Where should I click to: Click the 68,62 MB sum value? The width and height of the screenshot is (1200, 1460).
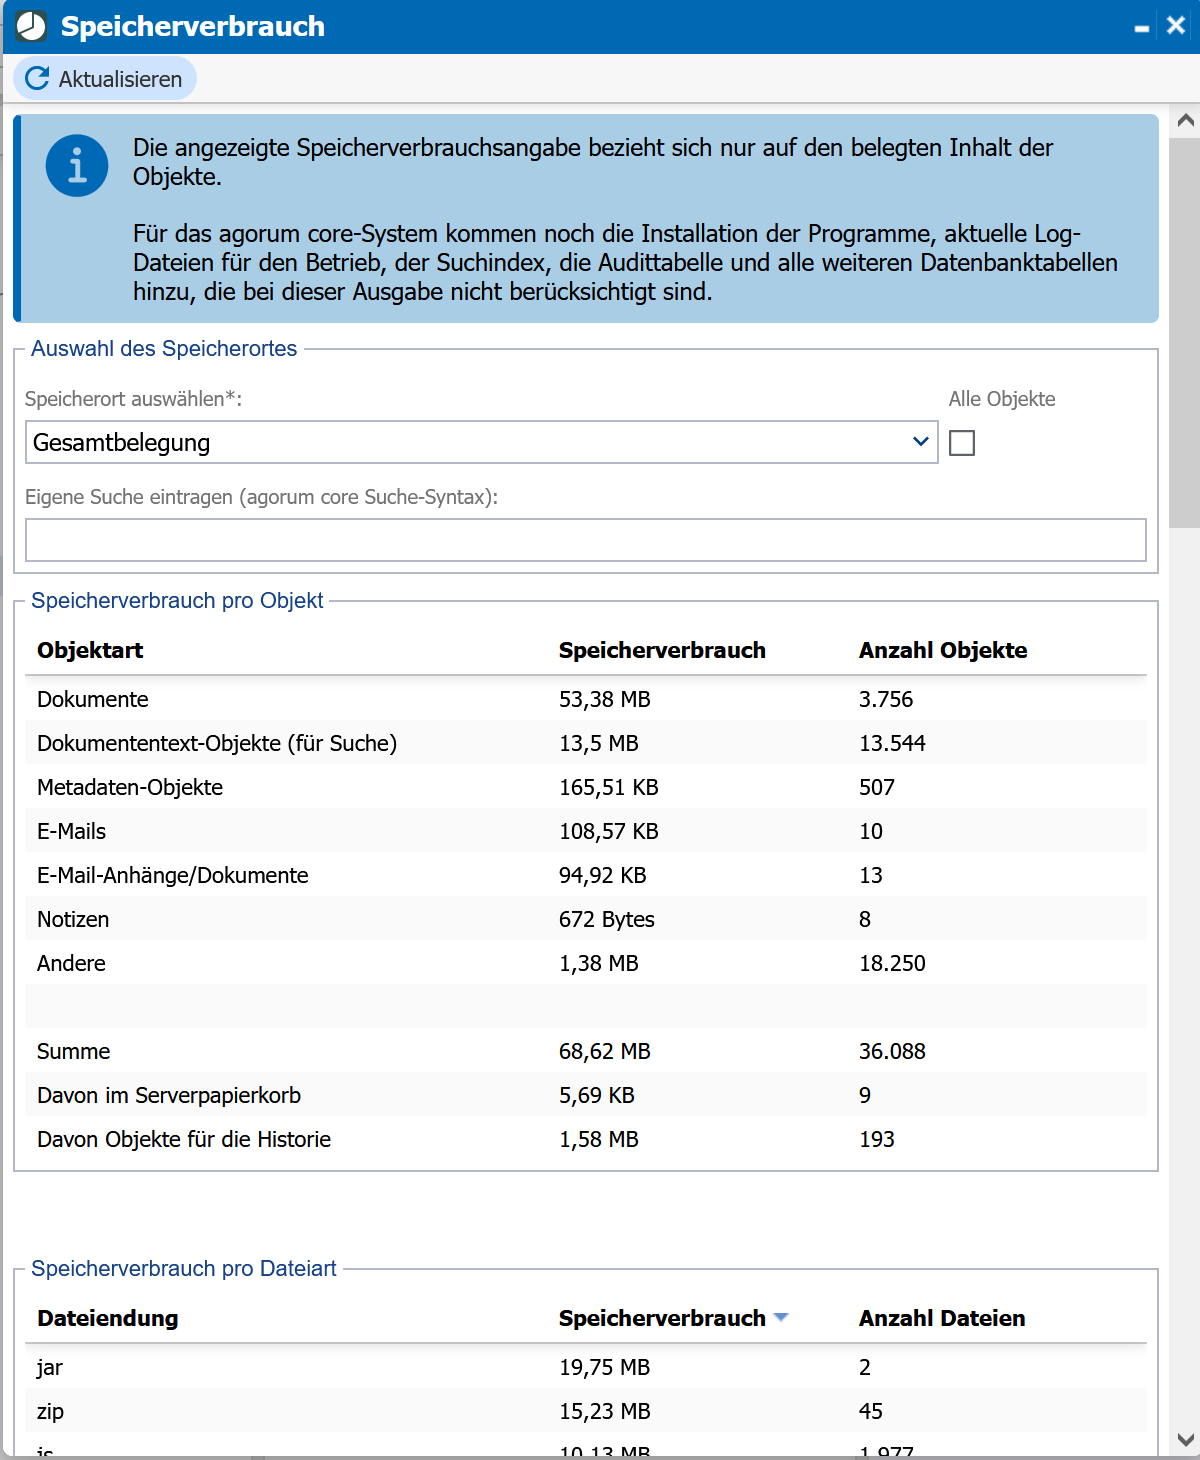[x=604, y=1051]
